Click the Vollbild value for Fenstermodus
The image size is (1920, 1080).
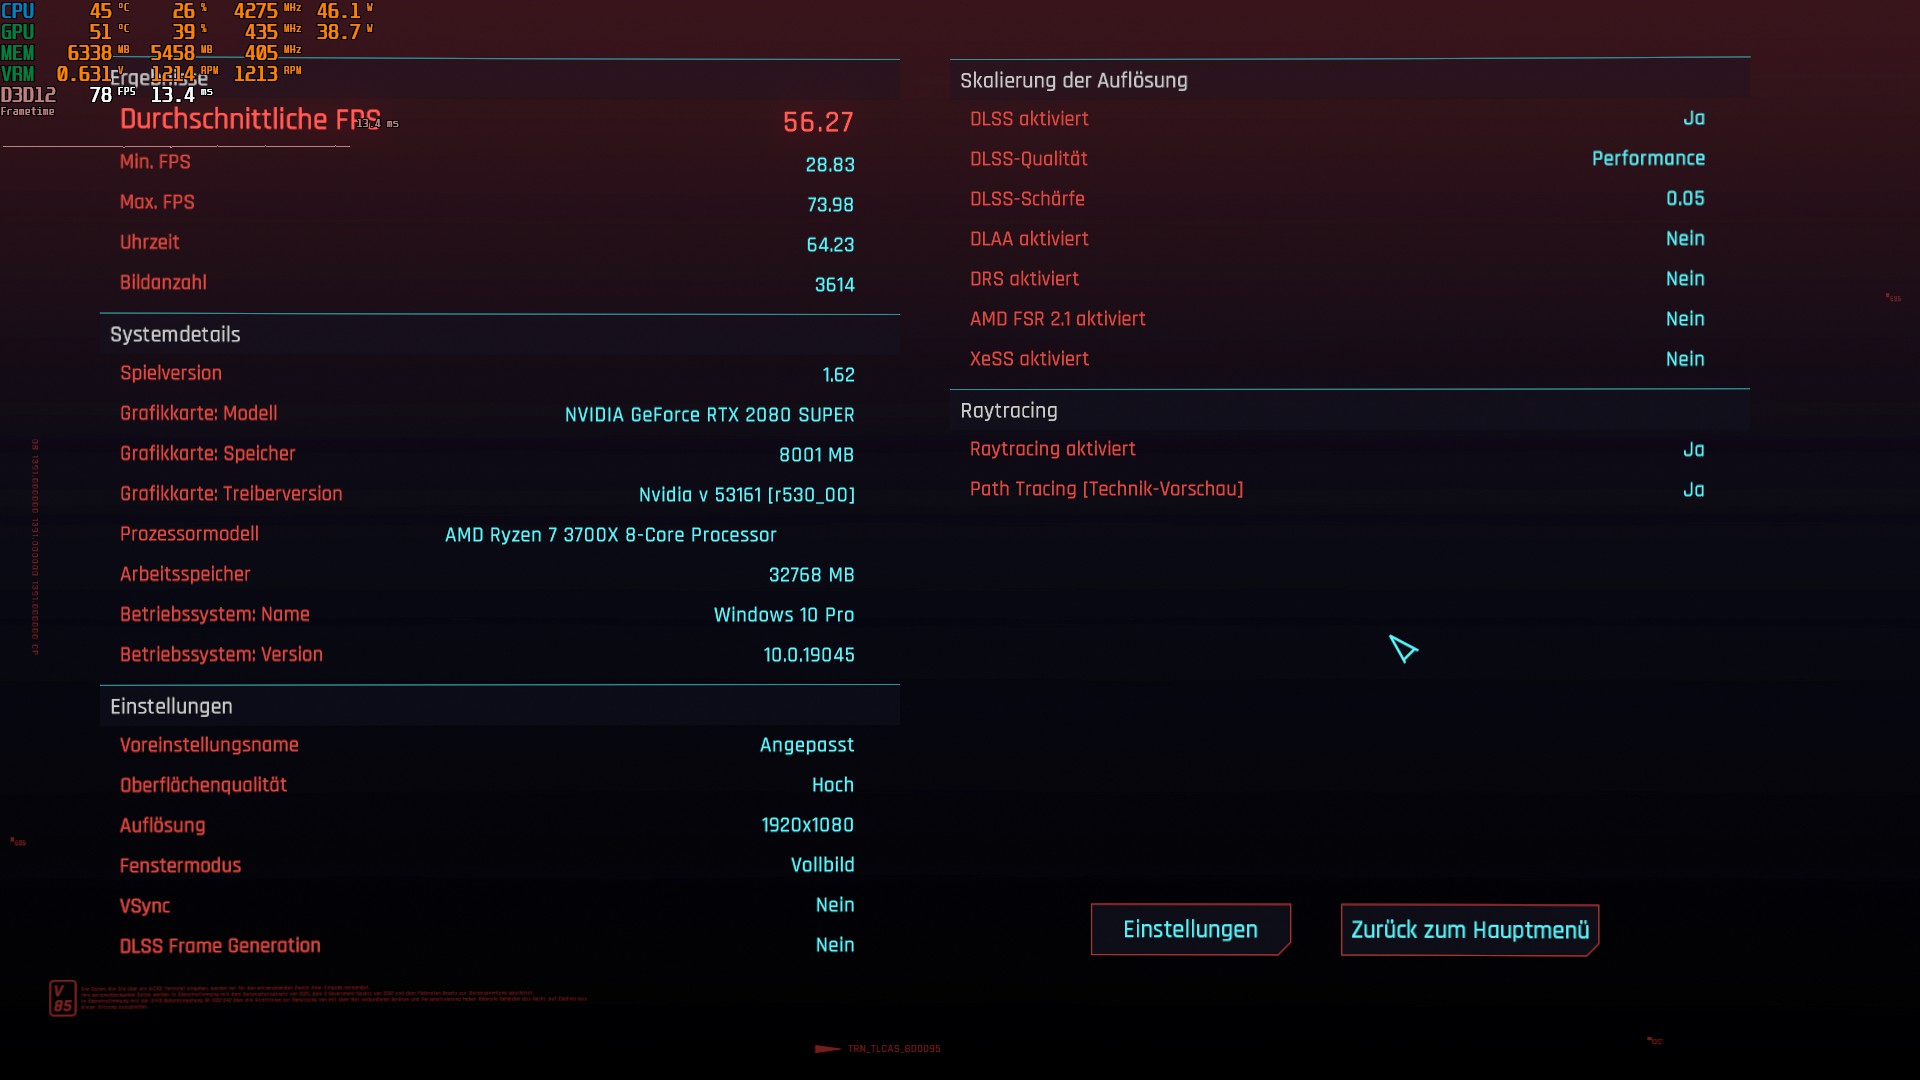pos(822,865)
